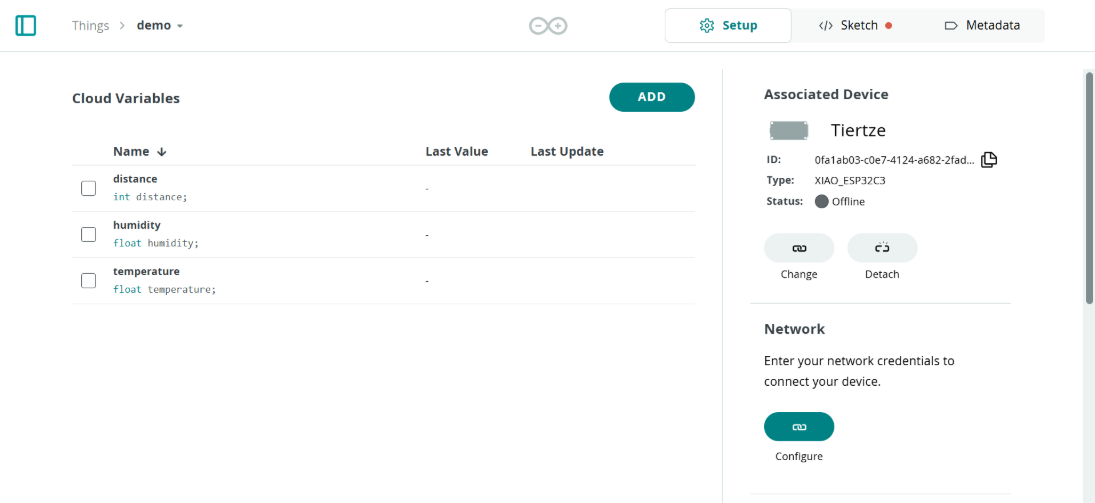The width and height of the screenshot is (1095, 503).
Task: Click the int distance declaration text
Action: tap(150, 197)
